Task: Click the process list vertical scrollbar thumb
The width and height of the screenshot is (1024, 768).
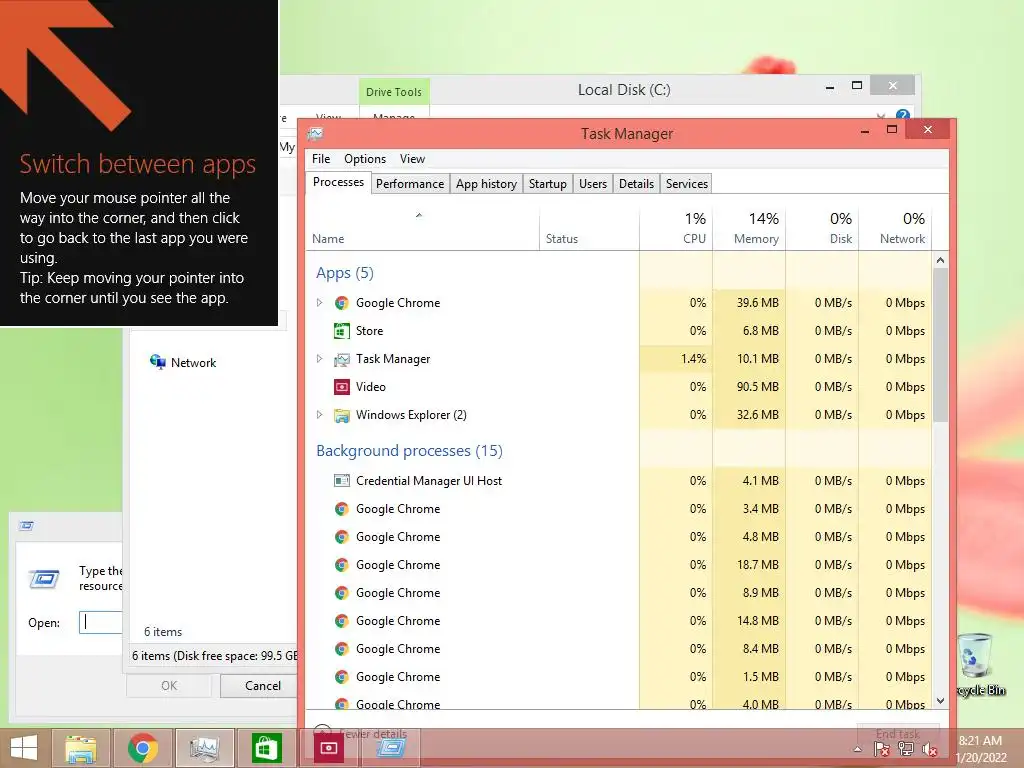Action: (x=940, y=345)
